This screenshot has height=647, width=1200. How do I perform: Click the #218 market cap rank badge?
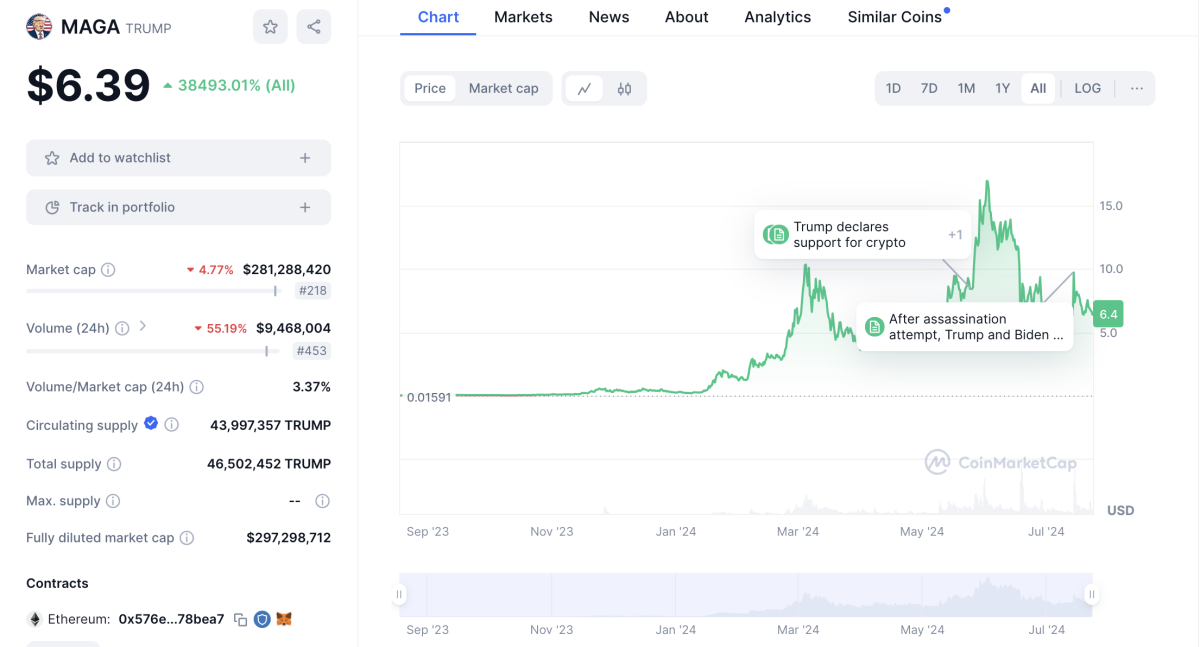(x=313, y=291)
